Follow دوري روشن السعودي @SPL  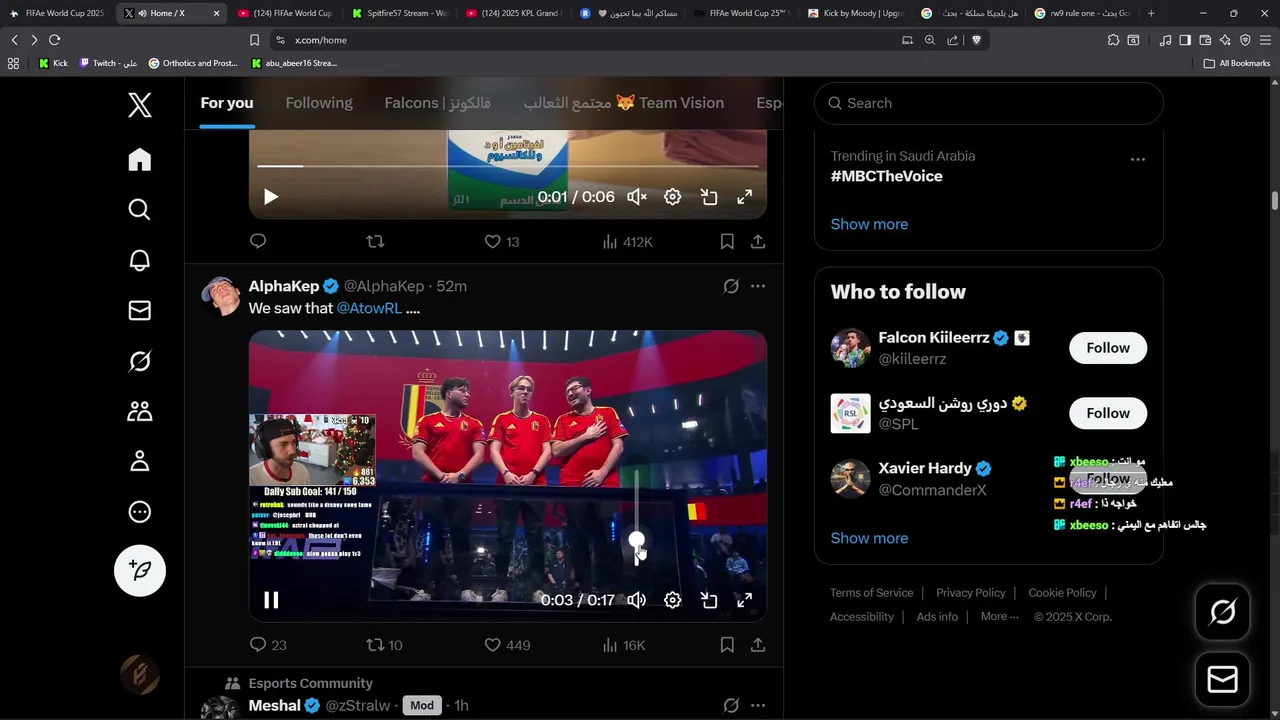pyautogui.click(x=1108, y=413)
